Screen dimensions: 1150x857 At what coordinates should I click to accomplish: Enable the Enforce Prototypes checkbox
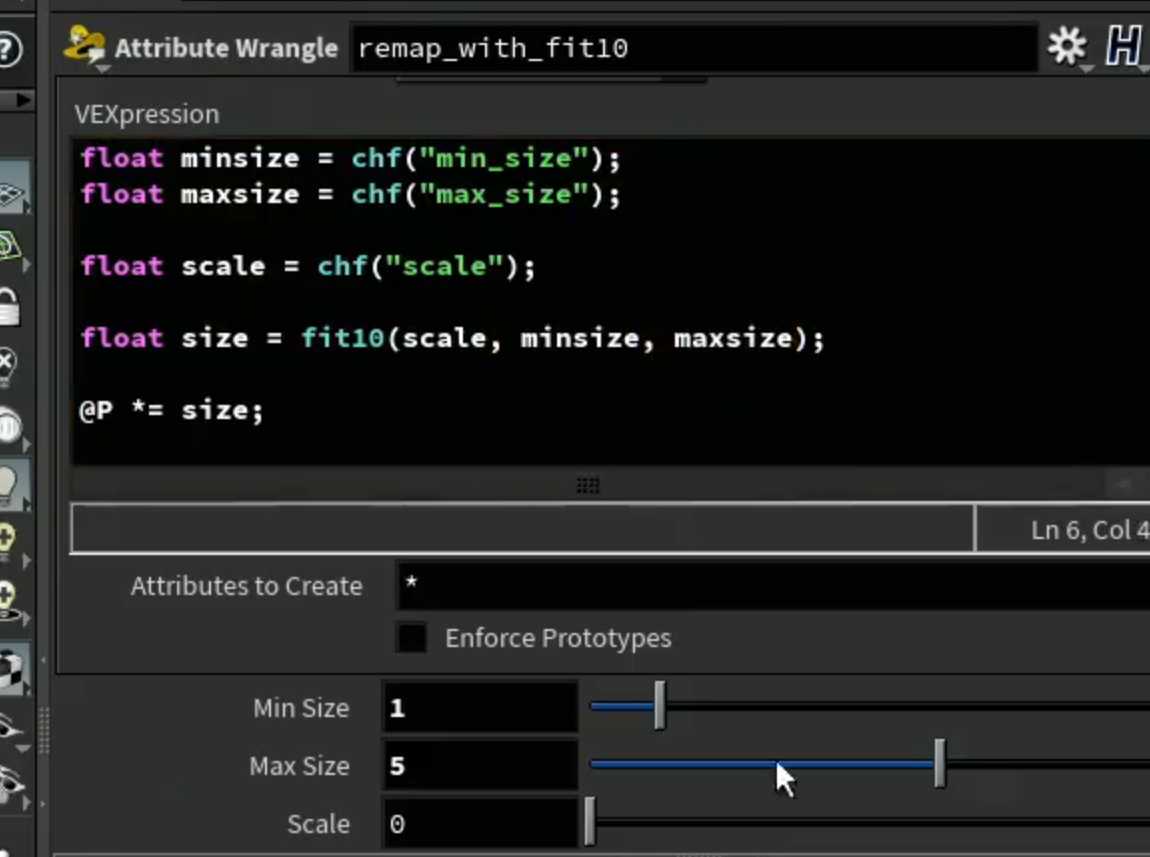coord(411,638)
